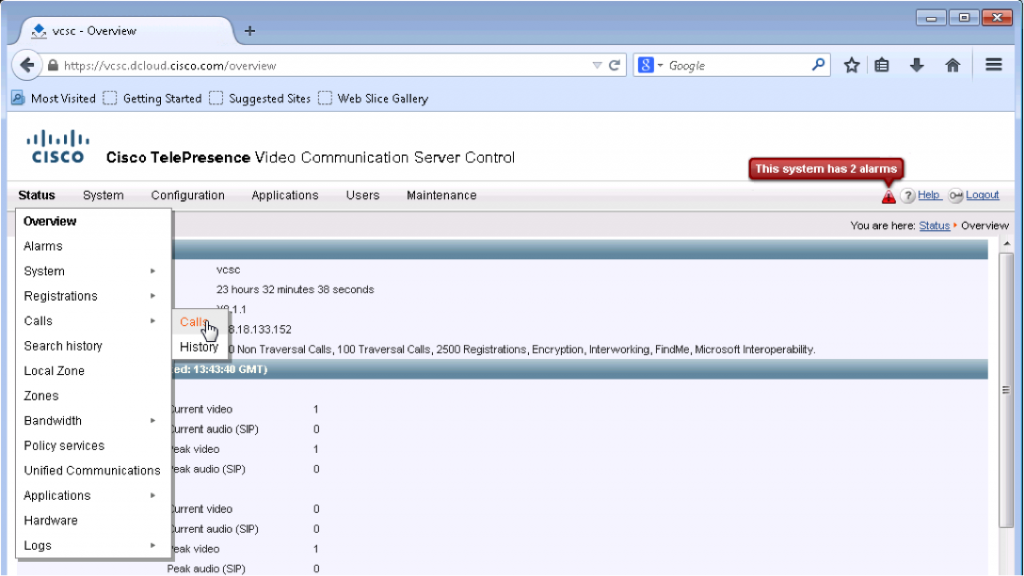
Task: Click the Logout link
Action: [982, 195]
